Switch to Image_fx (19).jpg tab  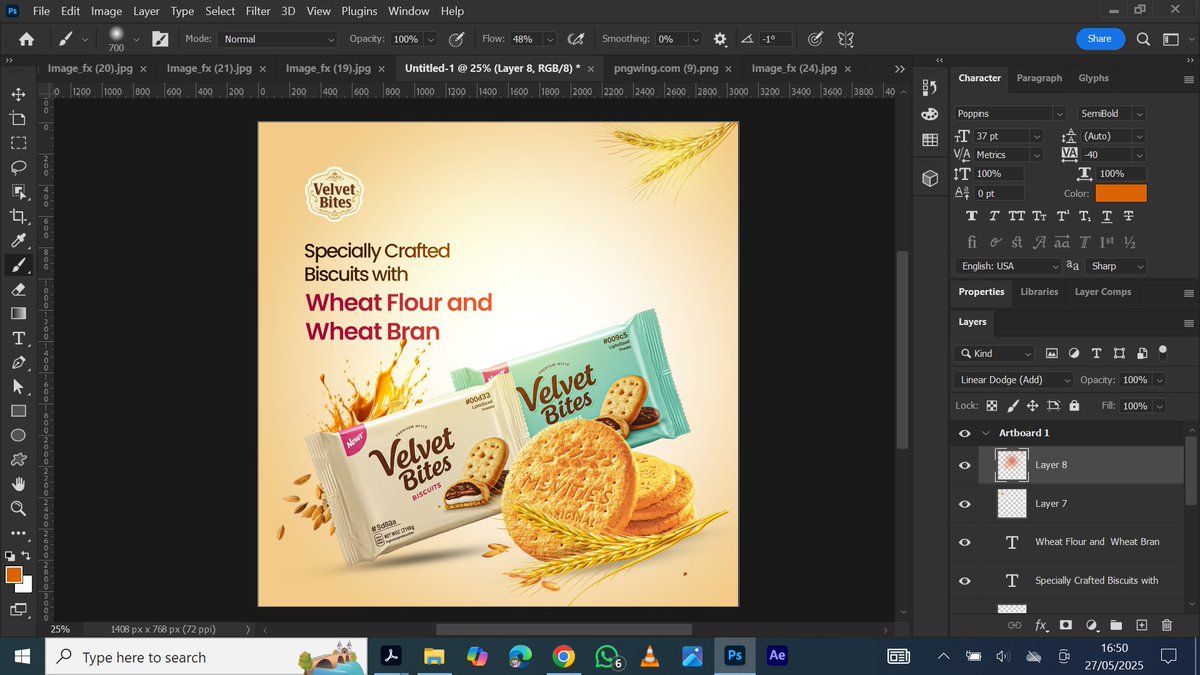click(328, 68)
